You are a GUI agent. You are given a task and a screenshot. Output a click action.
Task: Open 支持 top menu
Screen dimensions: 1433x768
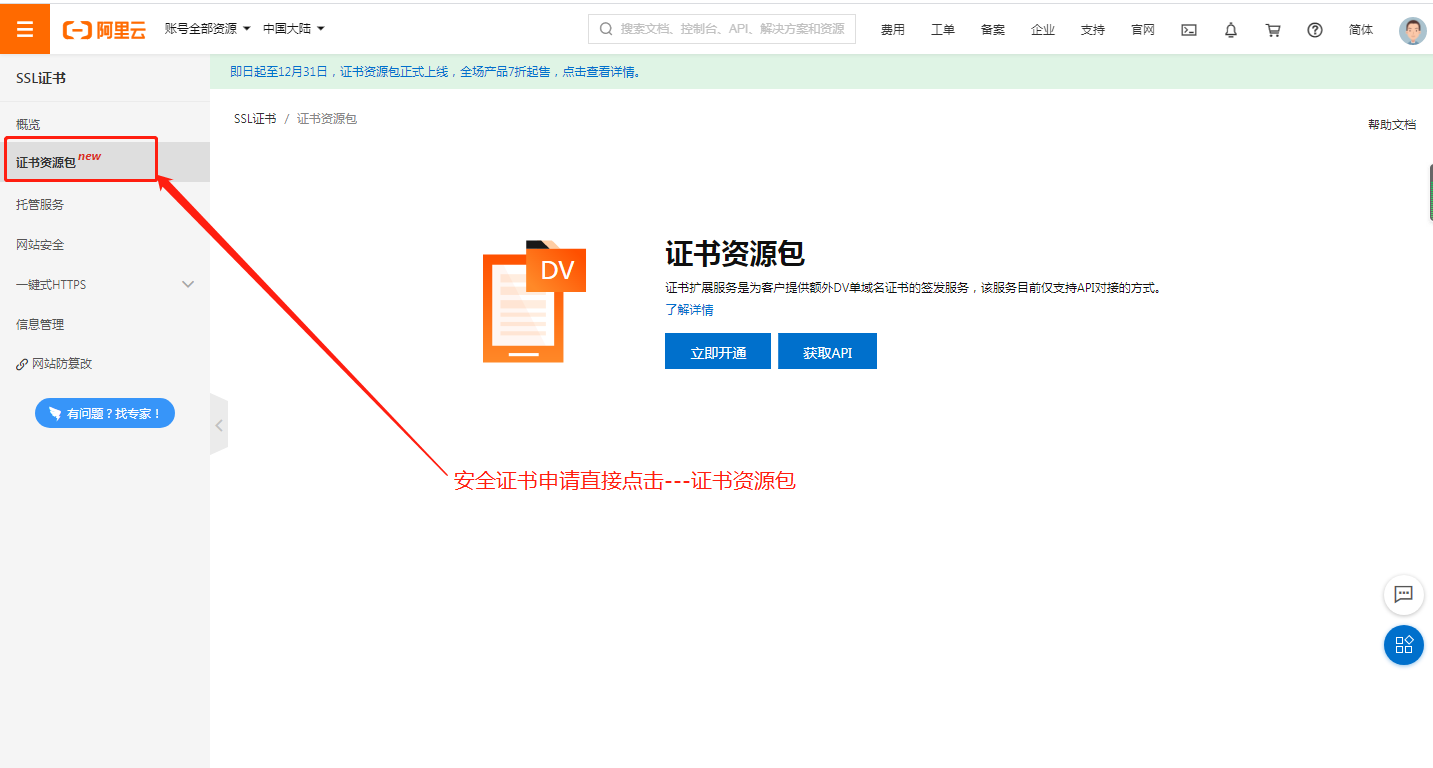(1093, 30)
